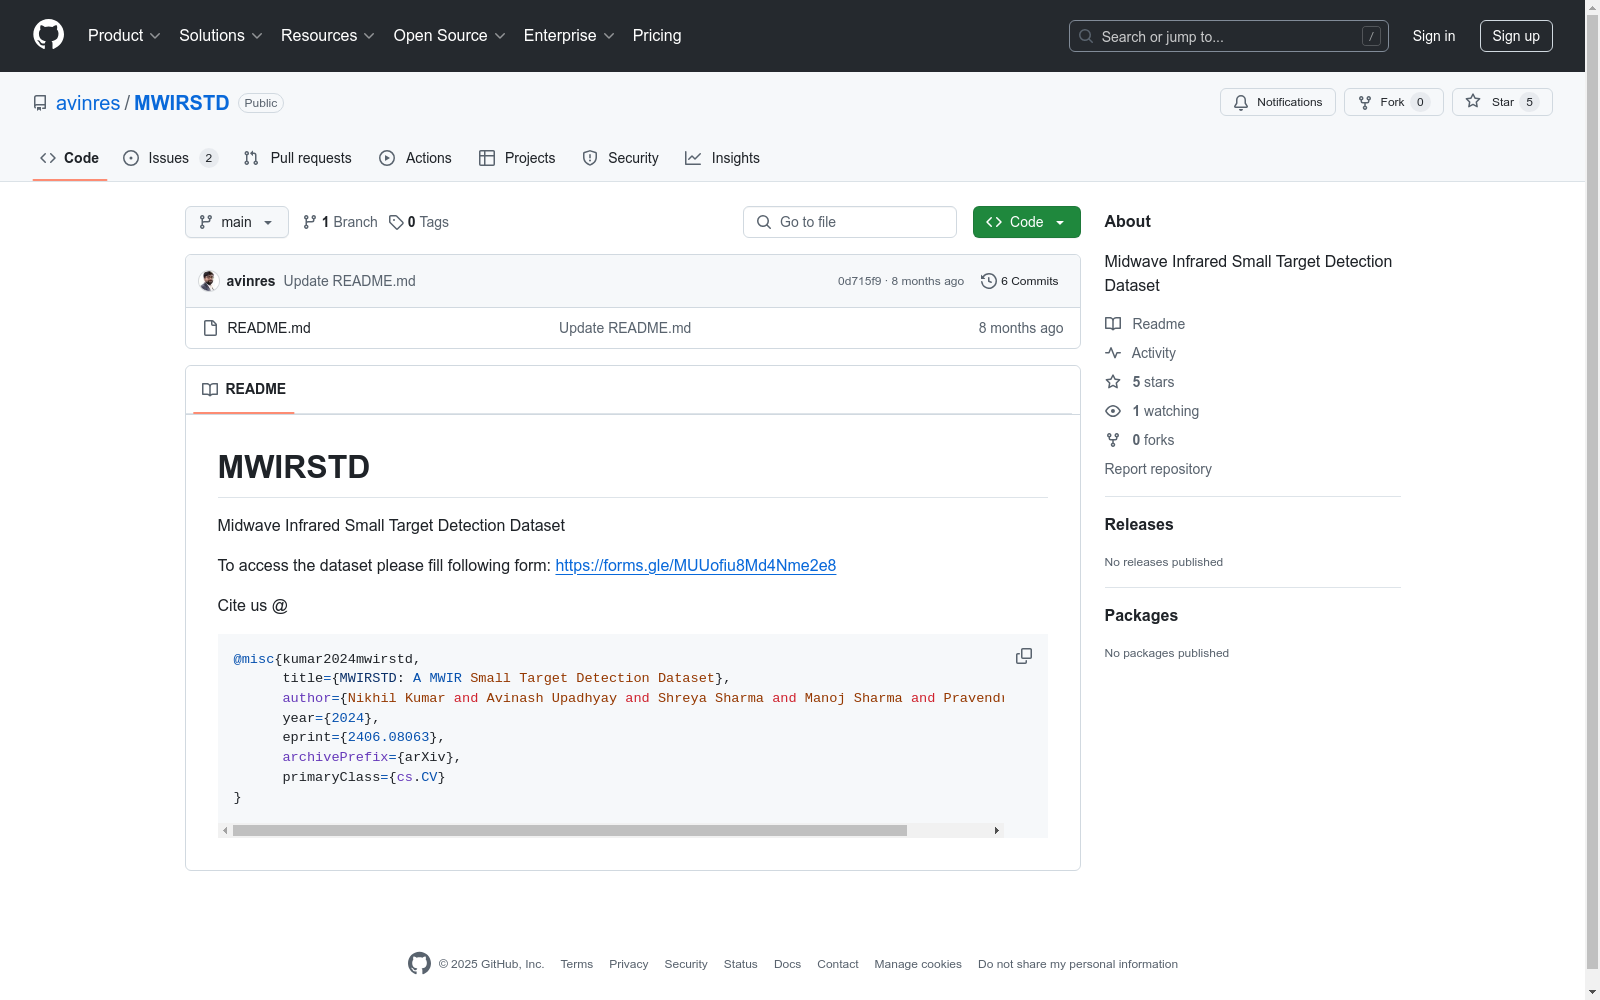Click the code scrollbar left arrow

(225, 830)
